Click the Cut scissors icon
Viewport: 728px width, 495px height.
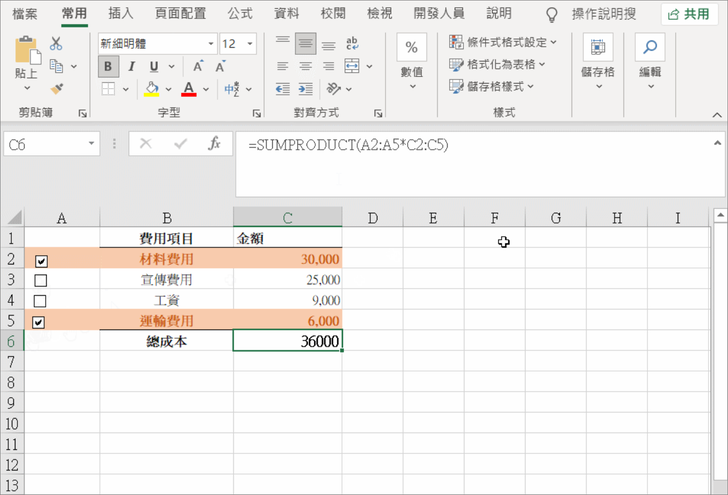[x=56, y=44]
